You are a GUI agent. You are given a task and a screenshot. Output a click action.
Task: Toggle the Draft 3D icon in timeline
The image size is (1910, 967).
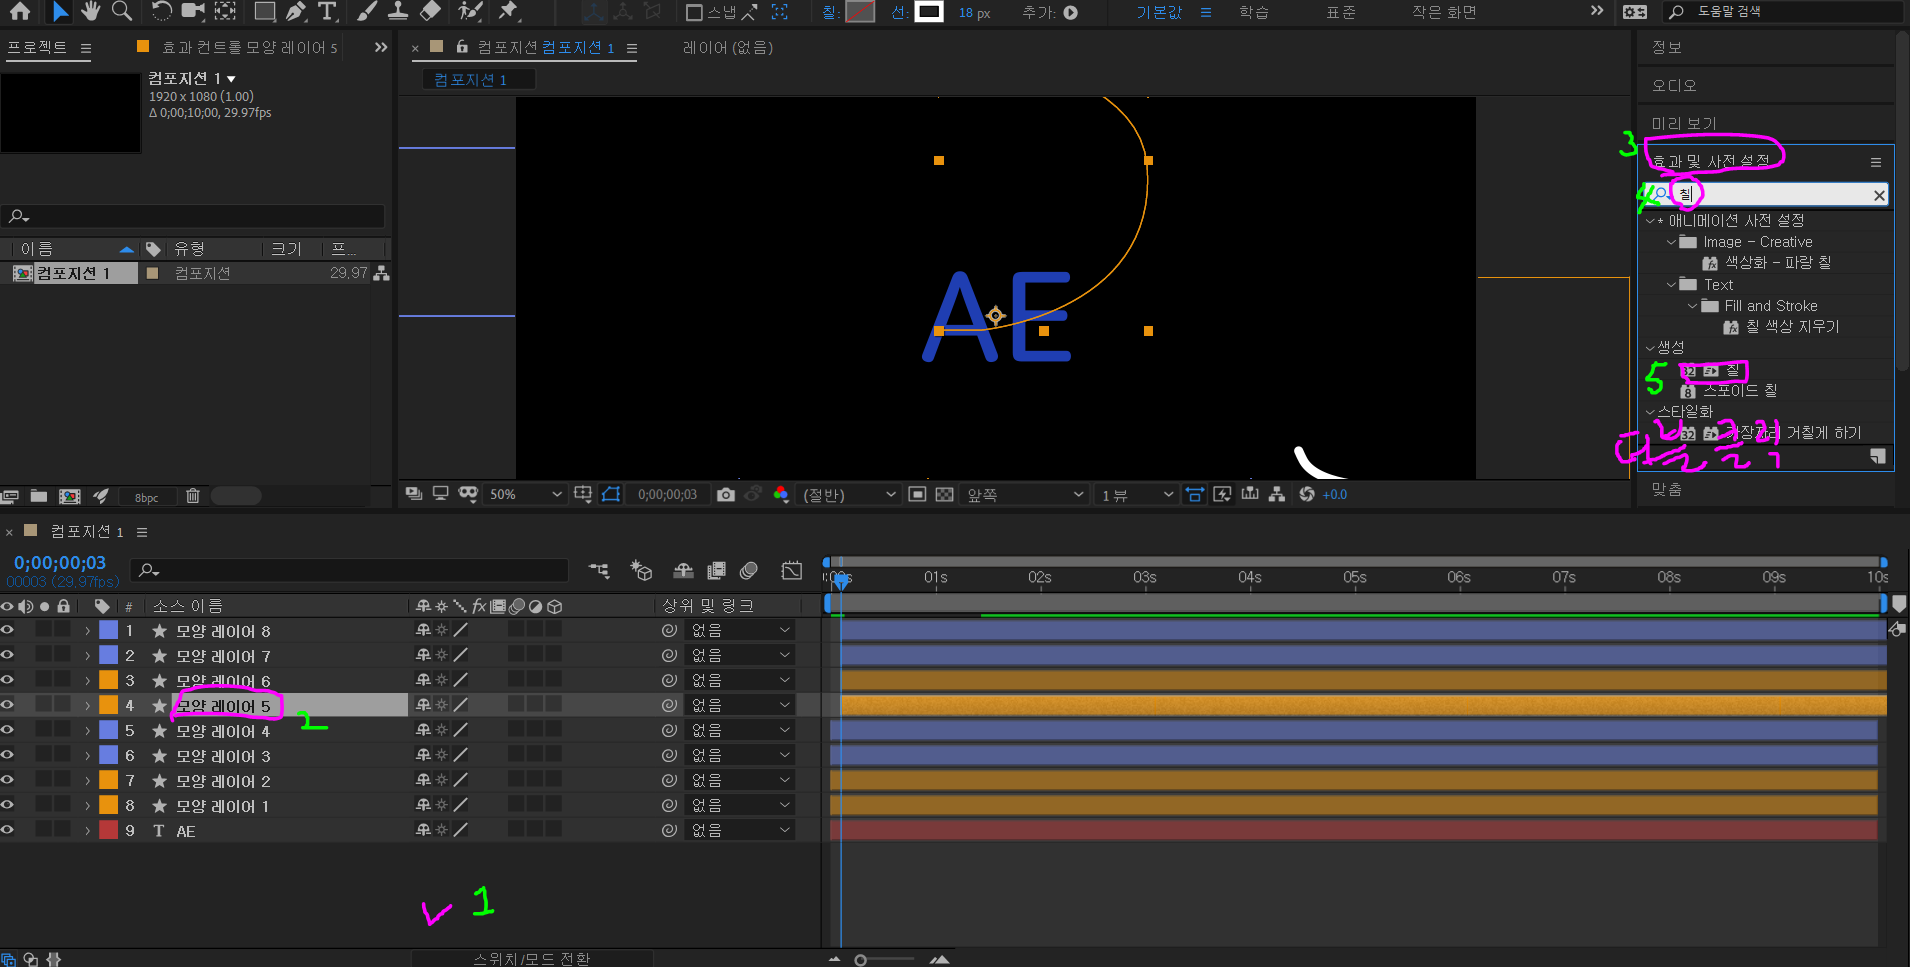pyautogui.click(x=641, y=570)
